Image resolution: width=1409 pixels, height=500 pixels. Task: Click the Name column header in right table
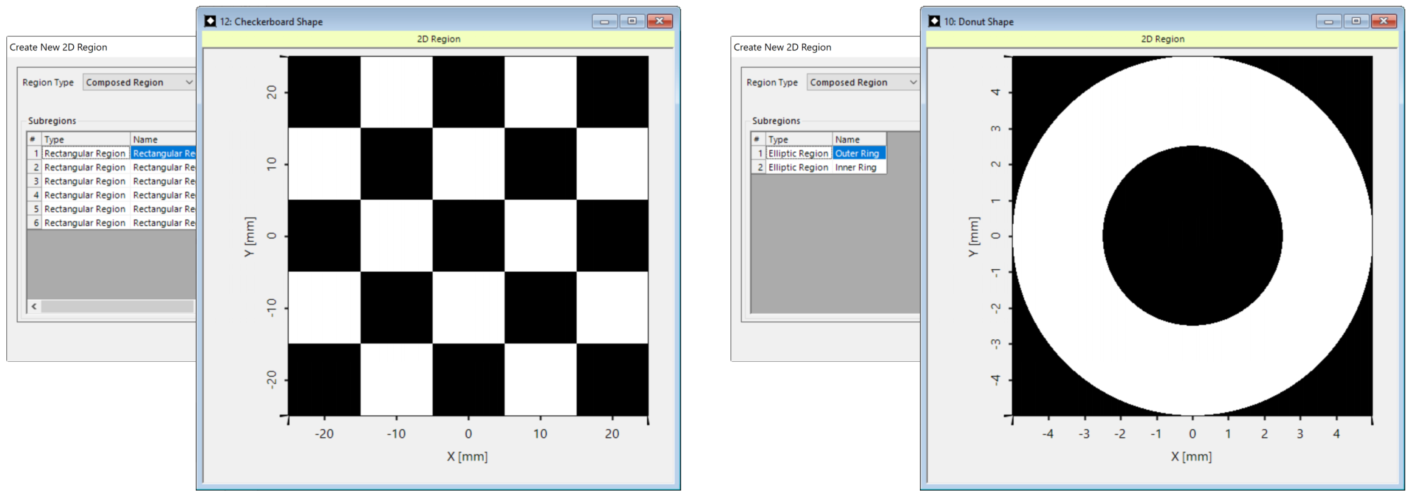857,140
